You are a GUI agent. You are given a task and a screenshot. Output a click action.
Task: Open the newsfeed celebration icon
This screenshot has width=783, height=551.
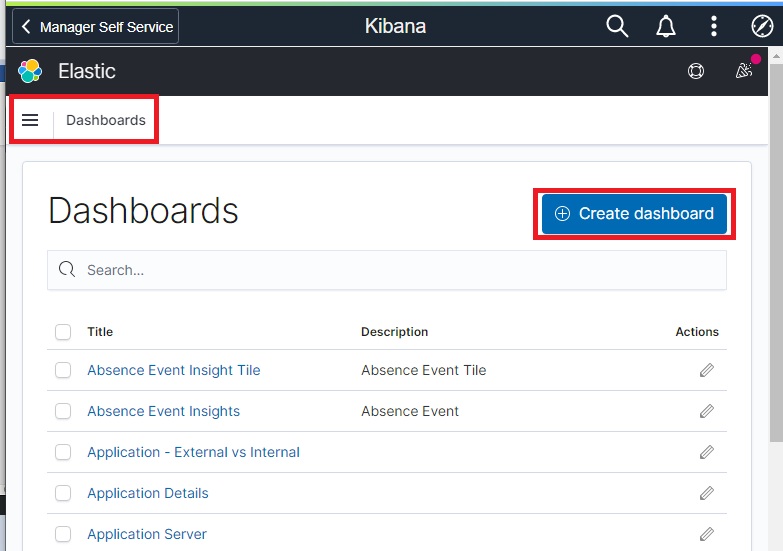pyautogui.click(x=743, y=71)
